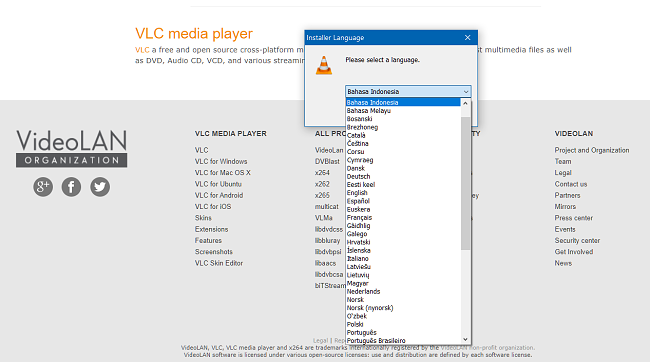This screenshot has width=650, height=362.
Task: Open the Extensions footer link
Action: [x=211, y=229]
